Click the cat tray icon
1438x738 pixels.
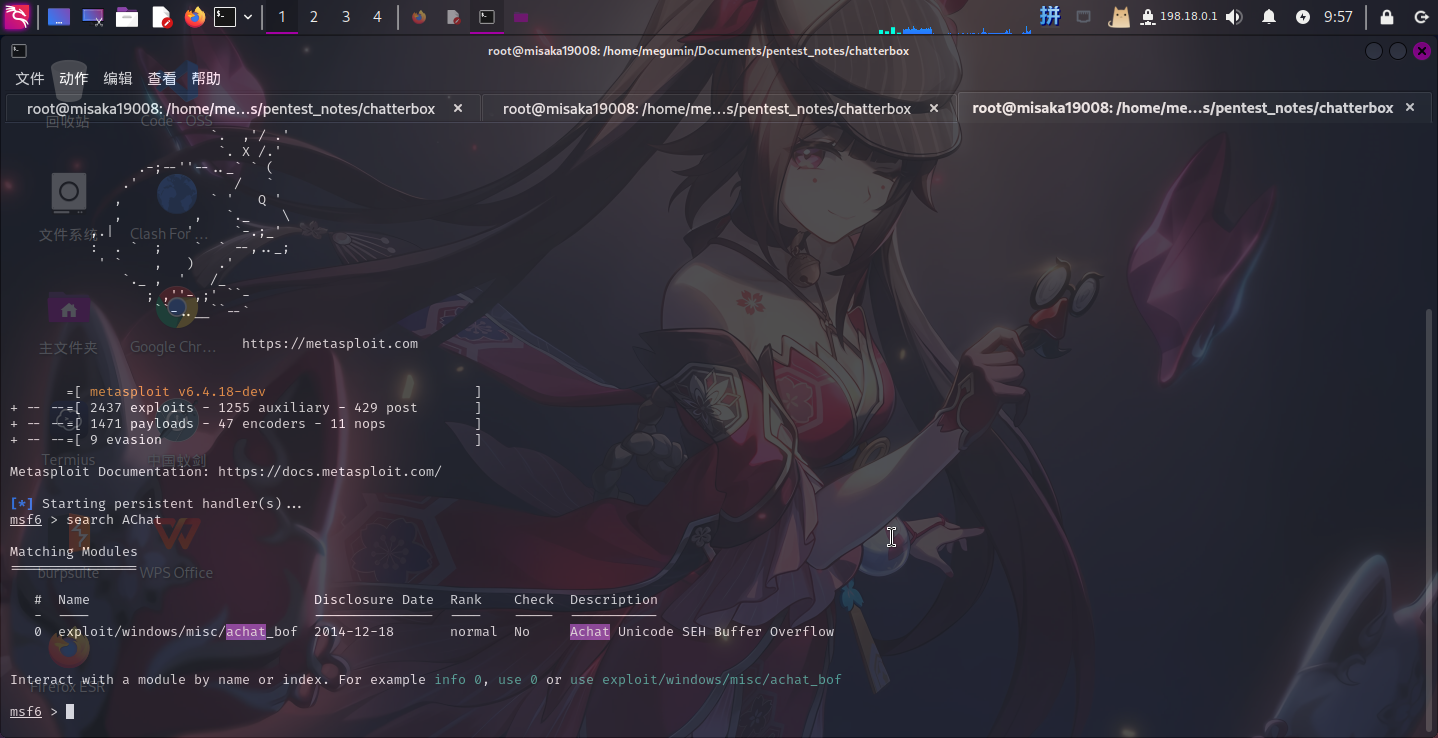coord(1119,17)
